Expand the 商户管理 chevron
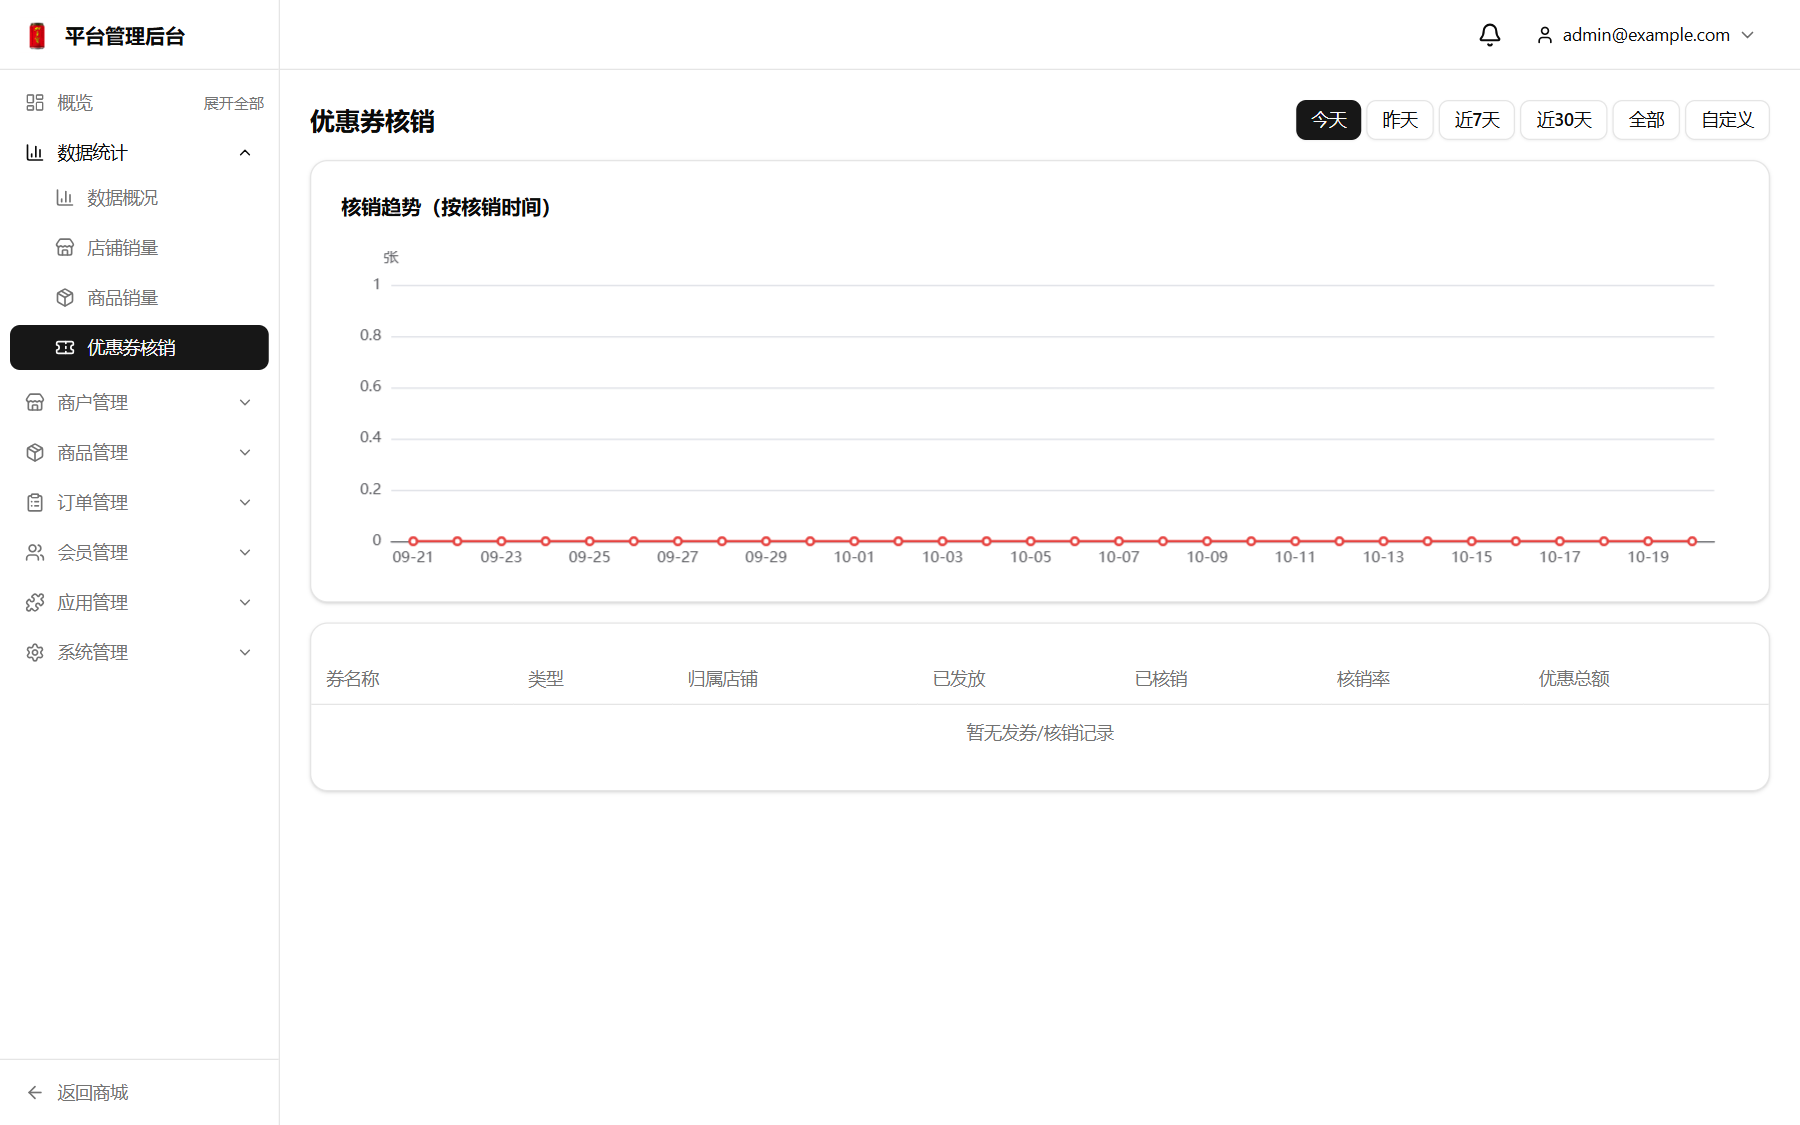The width and height of the screenshot is (1800, 1125). tap(245, 402)
